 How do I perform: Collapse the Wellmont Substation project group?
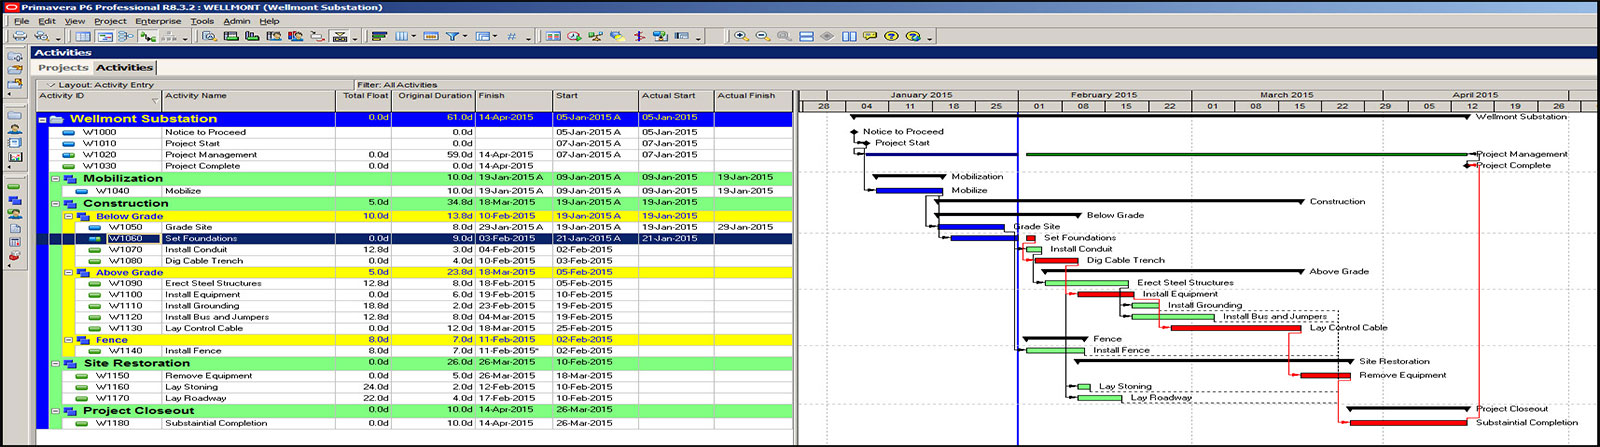coord(43,119)
